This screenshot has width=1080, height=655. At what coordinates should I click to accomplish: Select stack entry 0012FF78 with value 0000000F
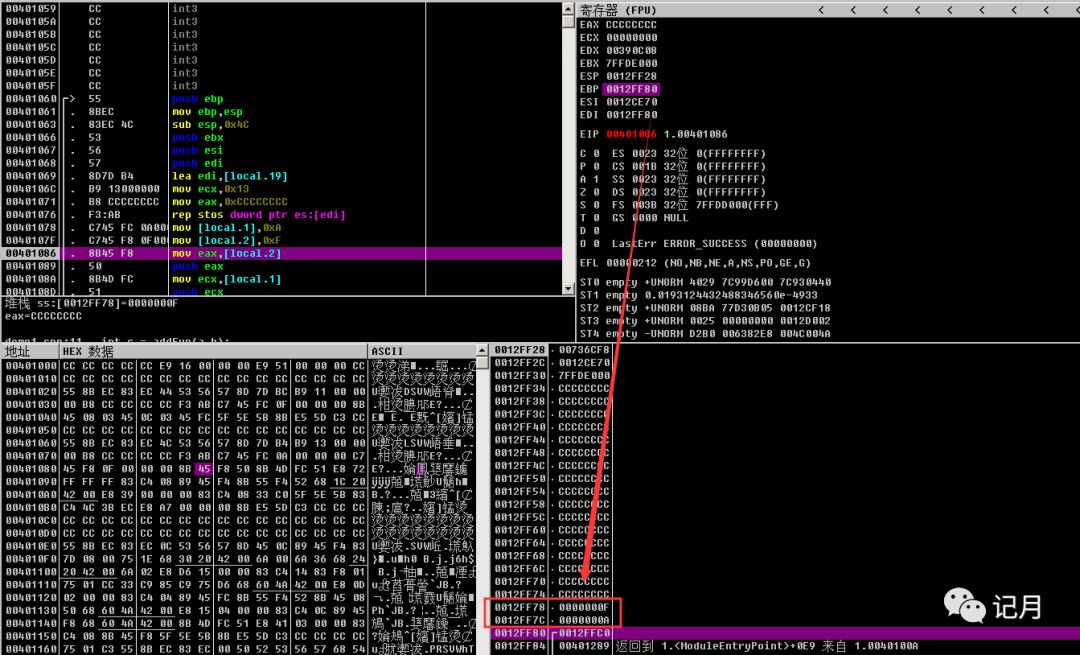tap(552, 607)
